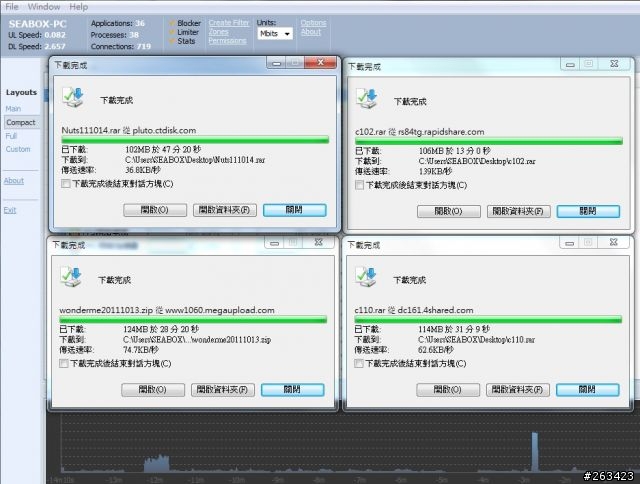640x484 pixels.
Task: Check close-dialog box in c102.rar window
Action: (359, 185)
